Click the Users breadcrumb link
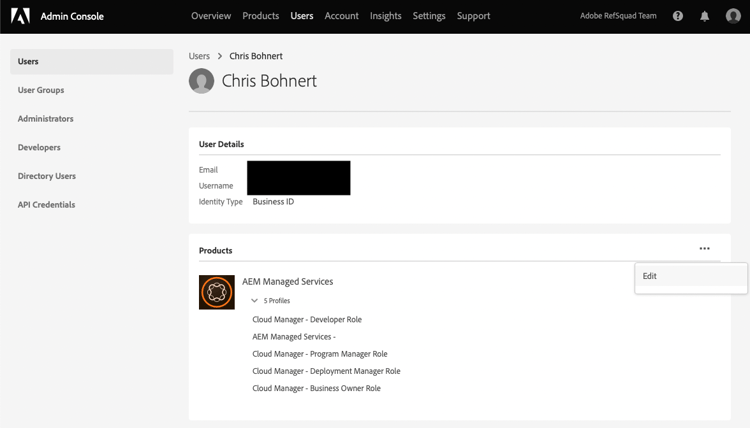This screenshot has width=750, height=428. pos(199,56)
